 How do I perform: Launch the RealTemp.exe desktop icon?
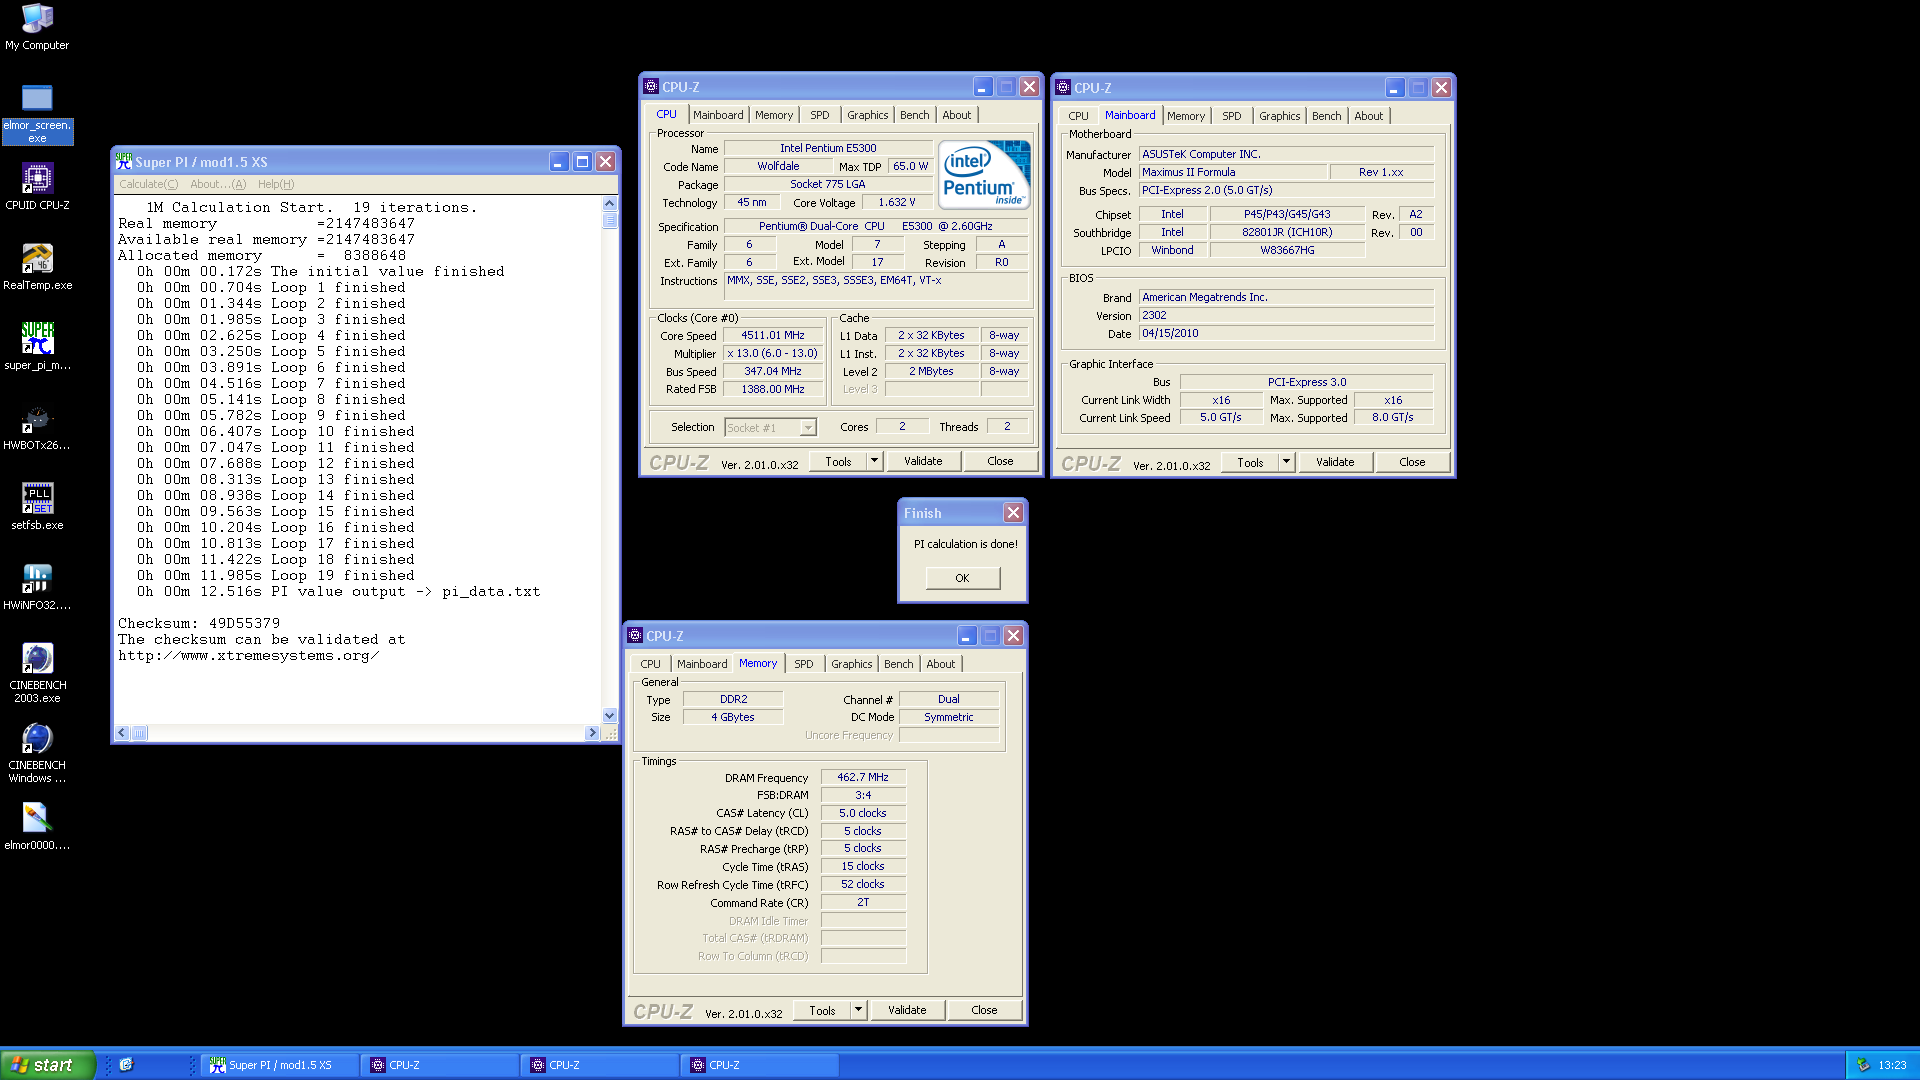click(x=37, y=267)
